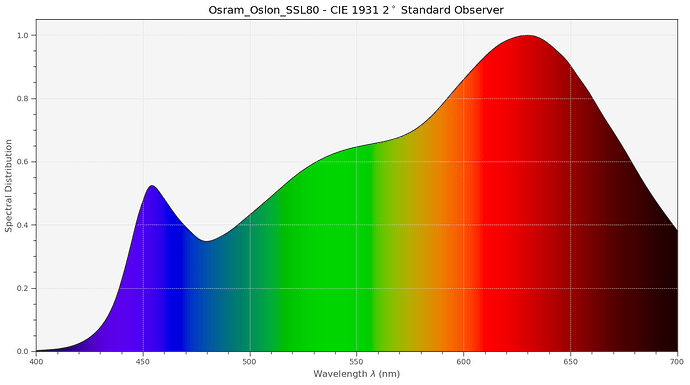Select the x-axis label 'Wavelength λ (nm)'
This screenshot has width=690, height=385.
click(x=356, y=374)
